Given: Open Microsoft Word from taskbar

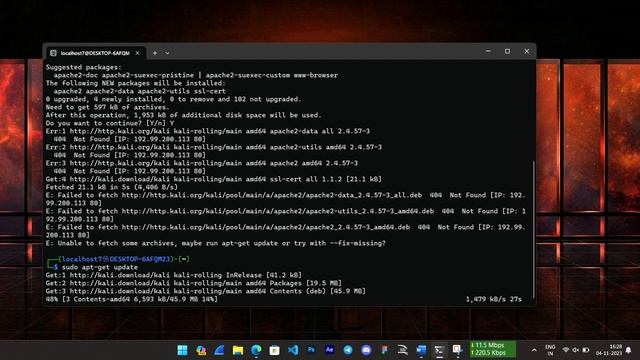Looking at the screenshot, I should point(421,350).
